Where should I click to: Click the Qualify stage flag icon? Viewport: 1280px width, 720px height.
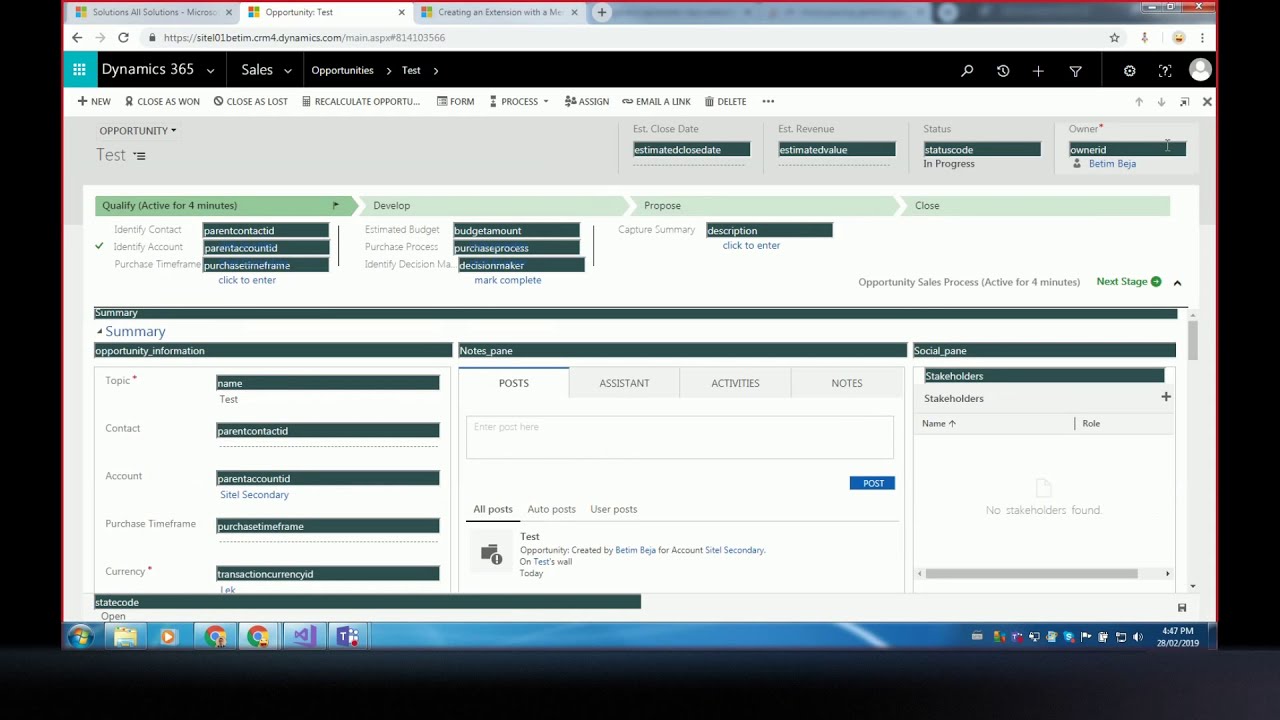click(336, 205)
